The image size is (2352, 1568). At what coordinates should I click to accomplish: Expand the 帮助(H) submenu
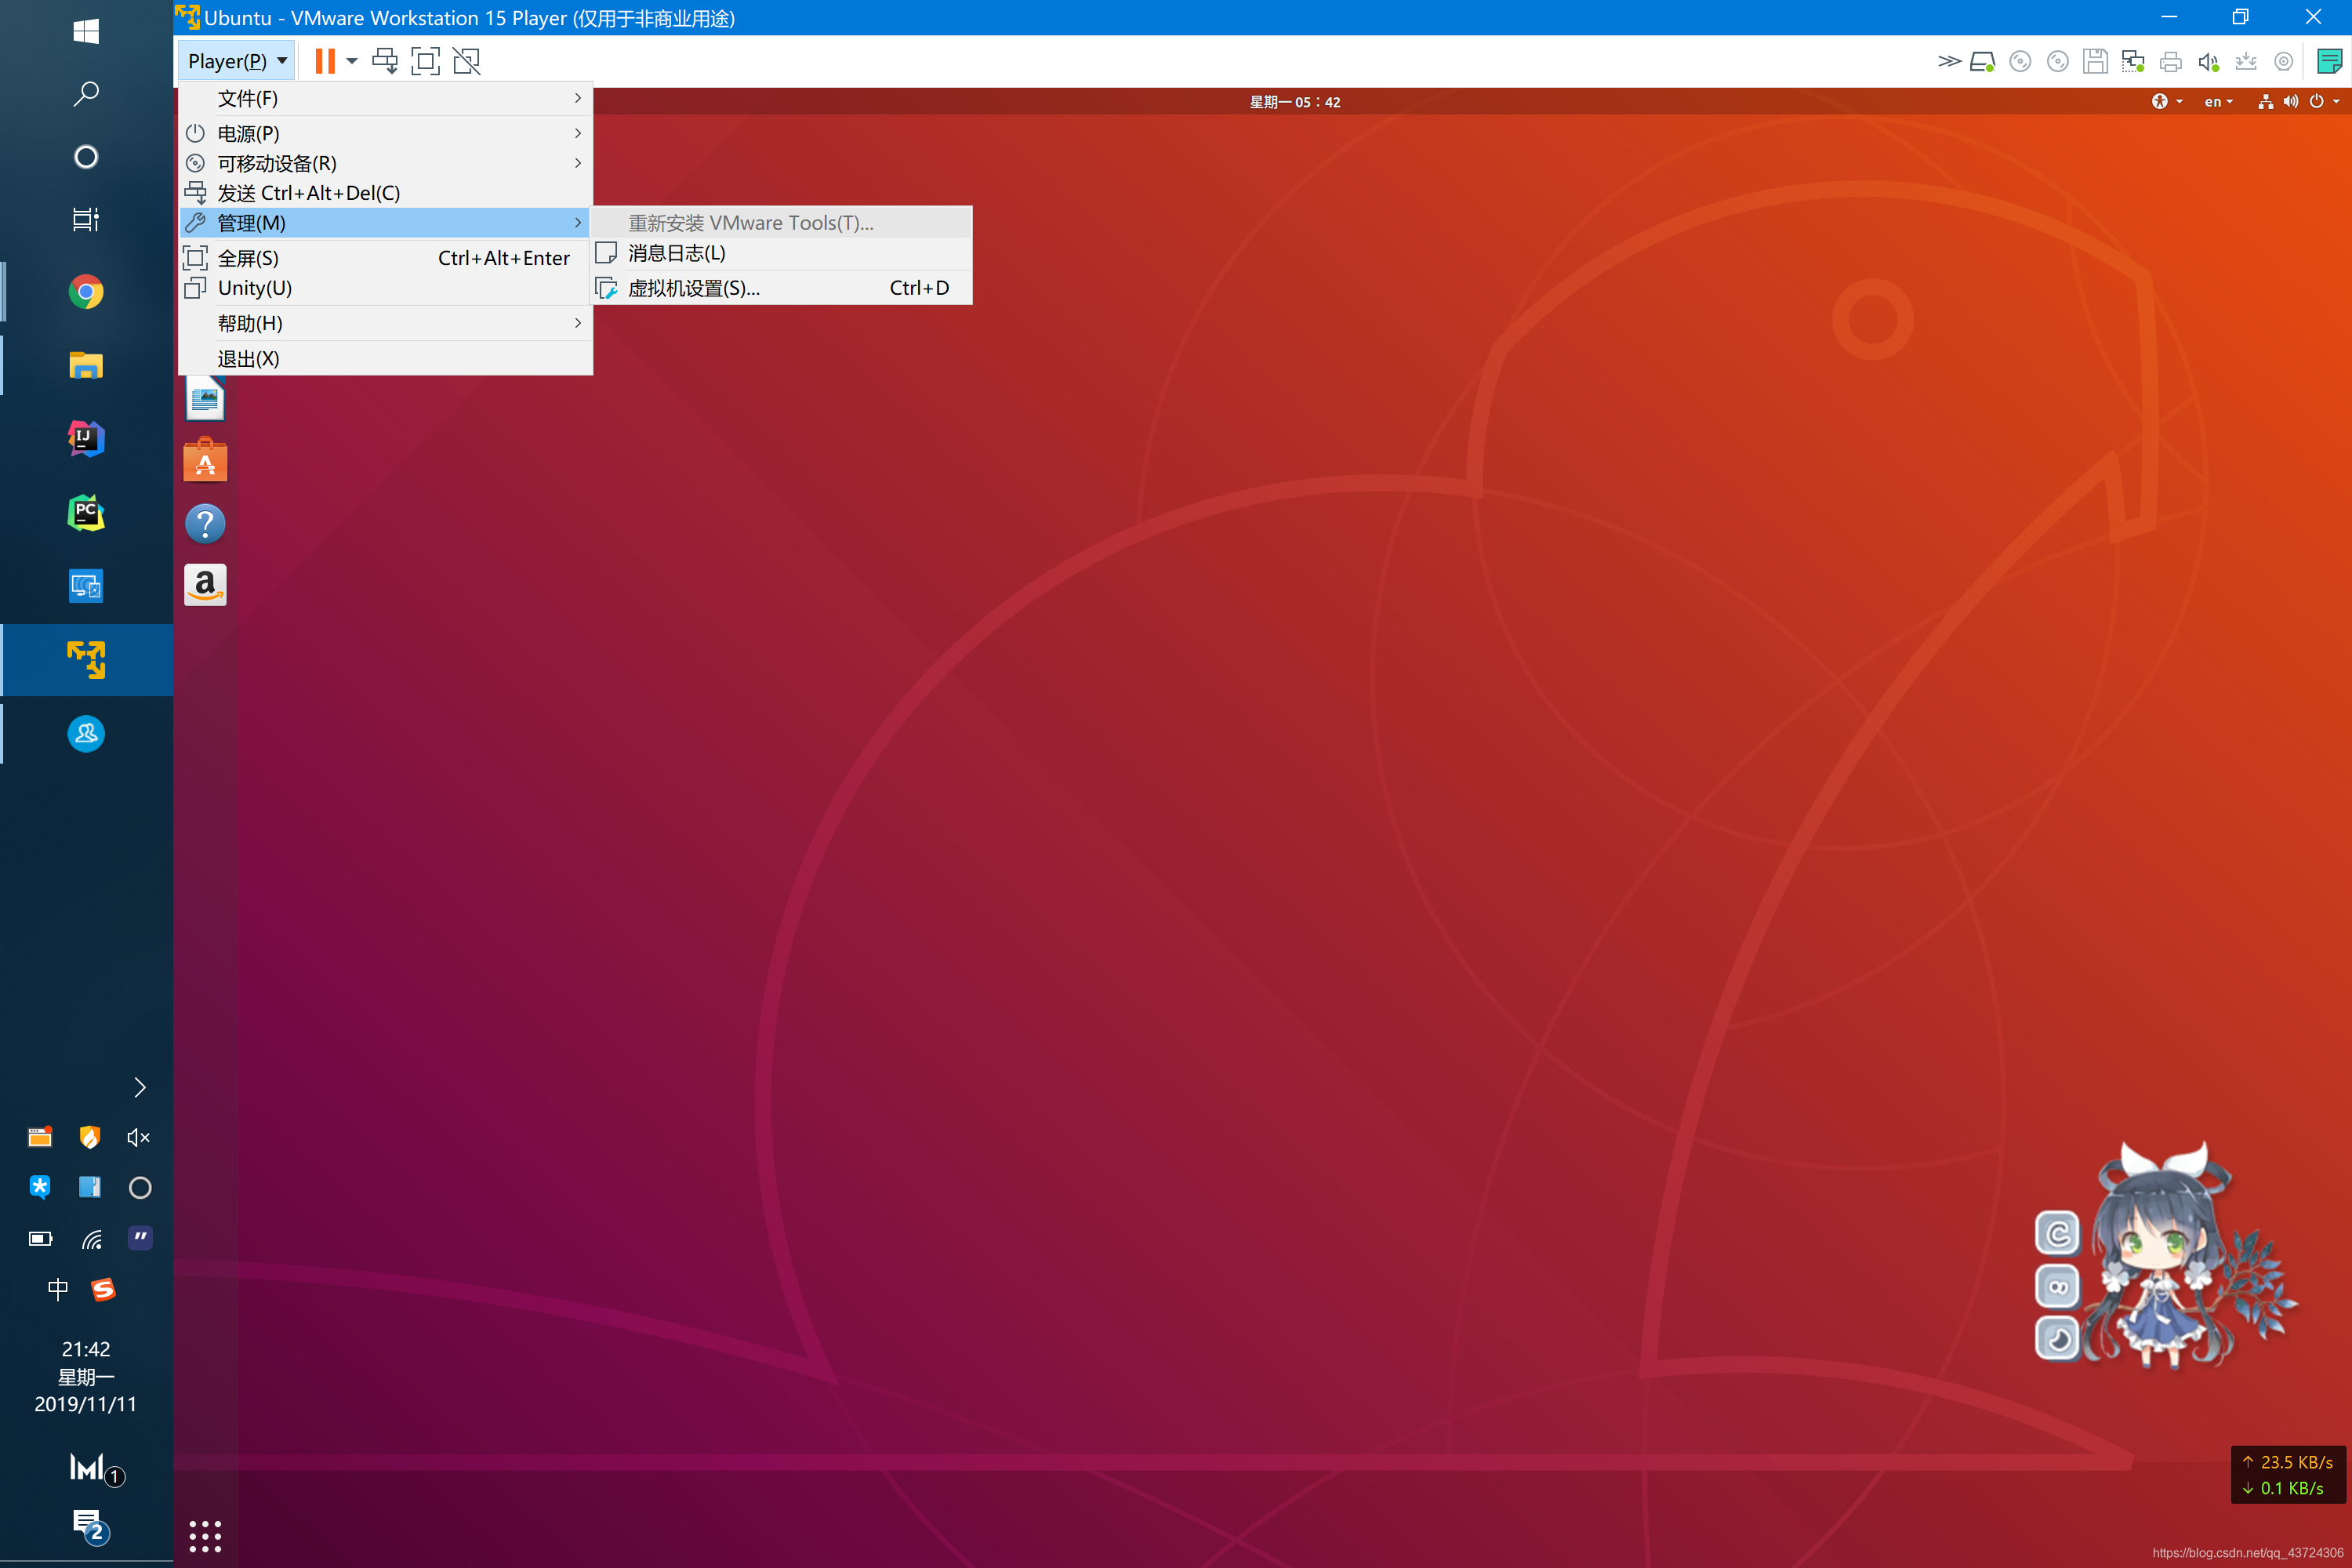pos(386,323)
